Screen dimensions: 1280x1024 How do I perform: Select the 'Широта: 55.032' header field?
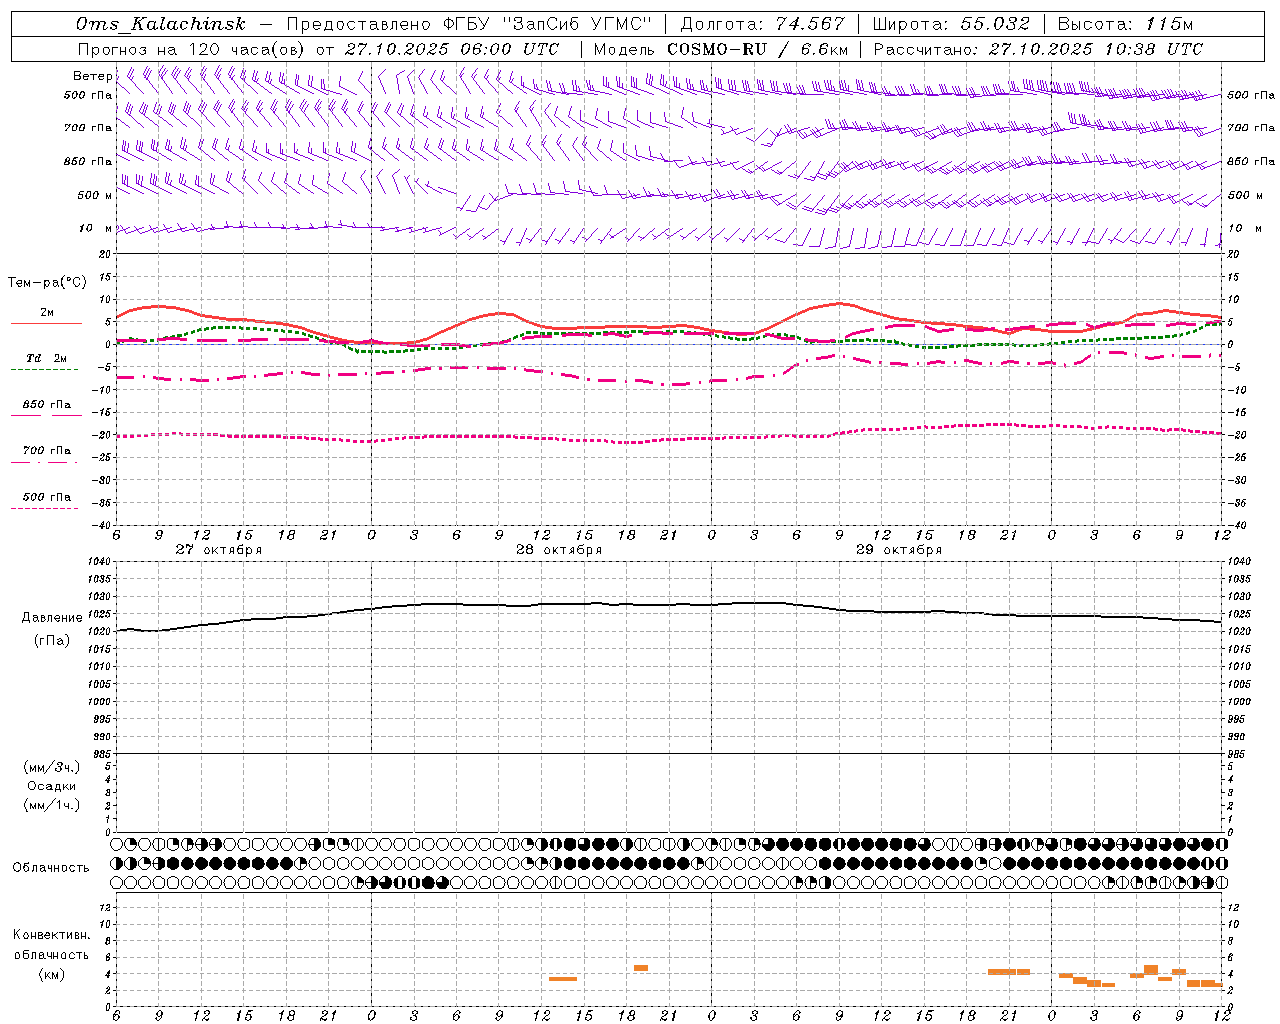951,24
